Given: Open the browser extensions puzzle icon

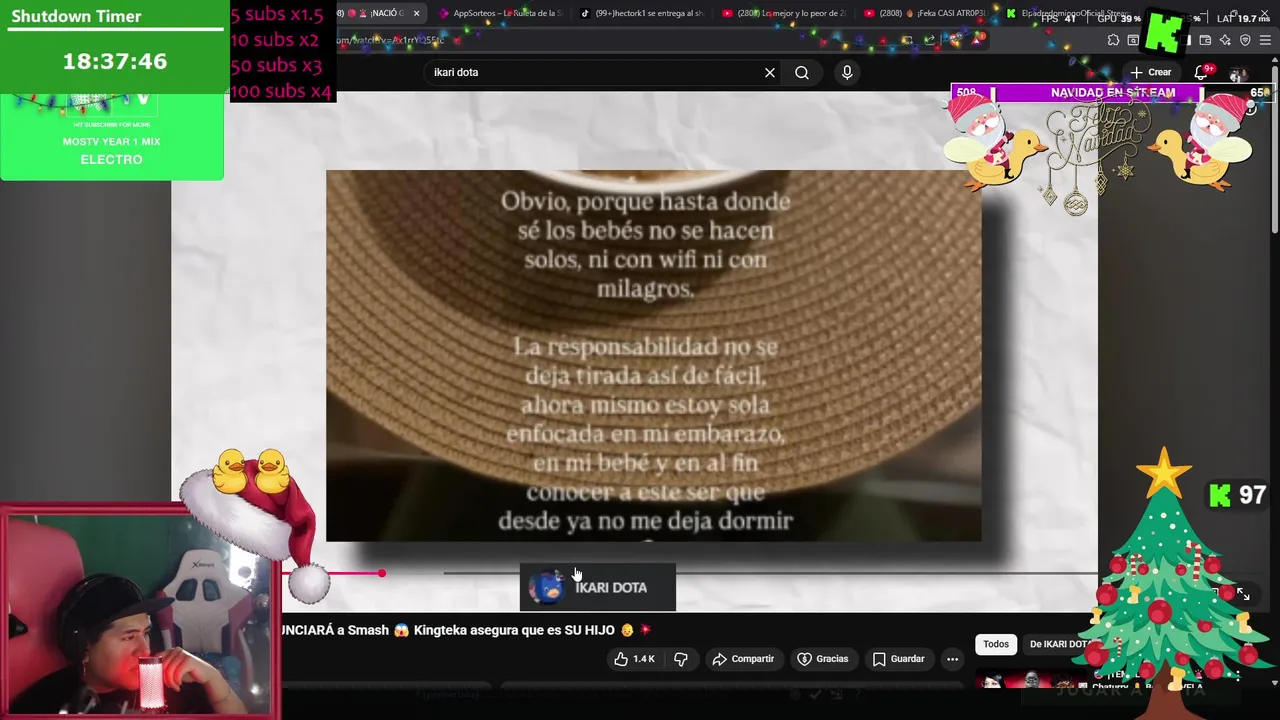Looking at the screenshot, I should [x=1113, y=40].
